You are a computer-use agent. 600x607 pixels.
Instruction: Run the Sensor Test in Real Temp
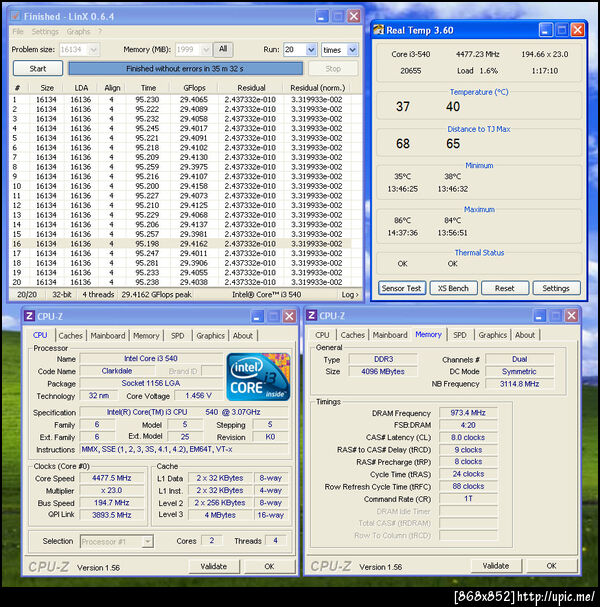point(401,288)
